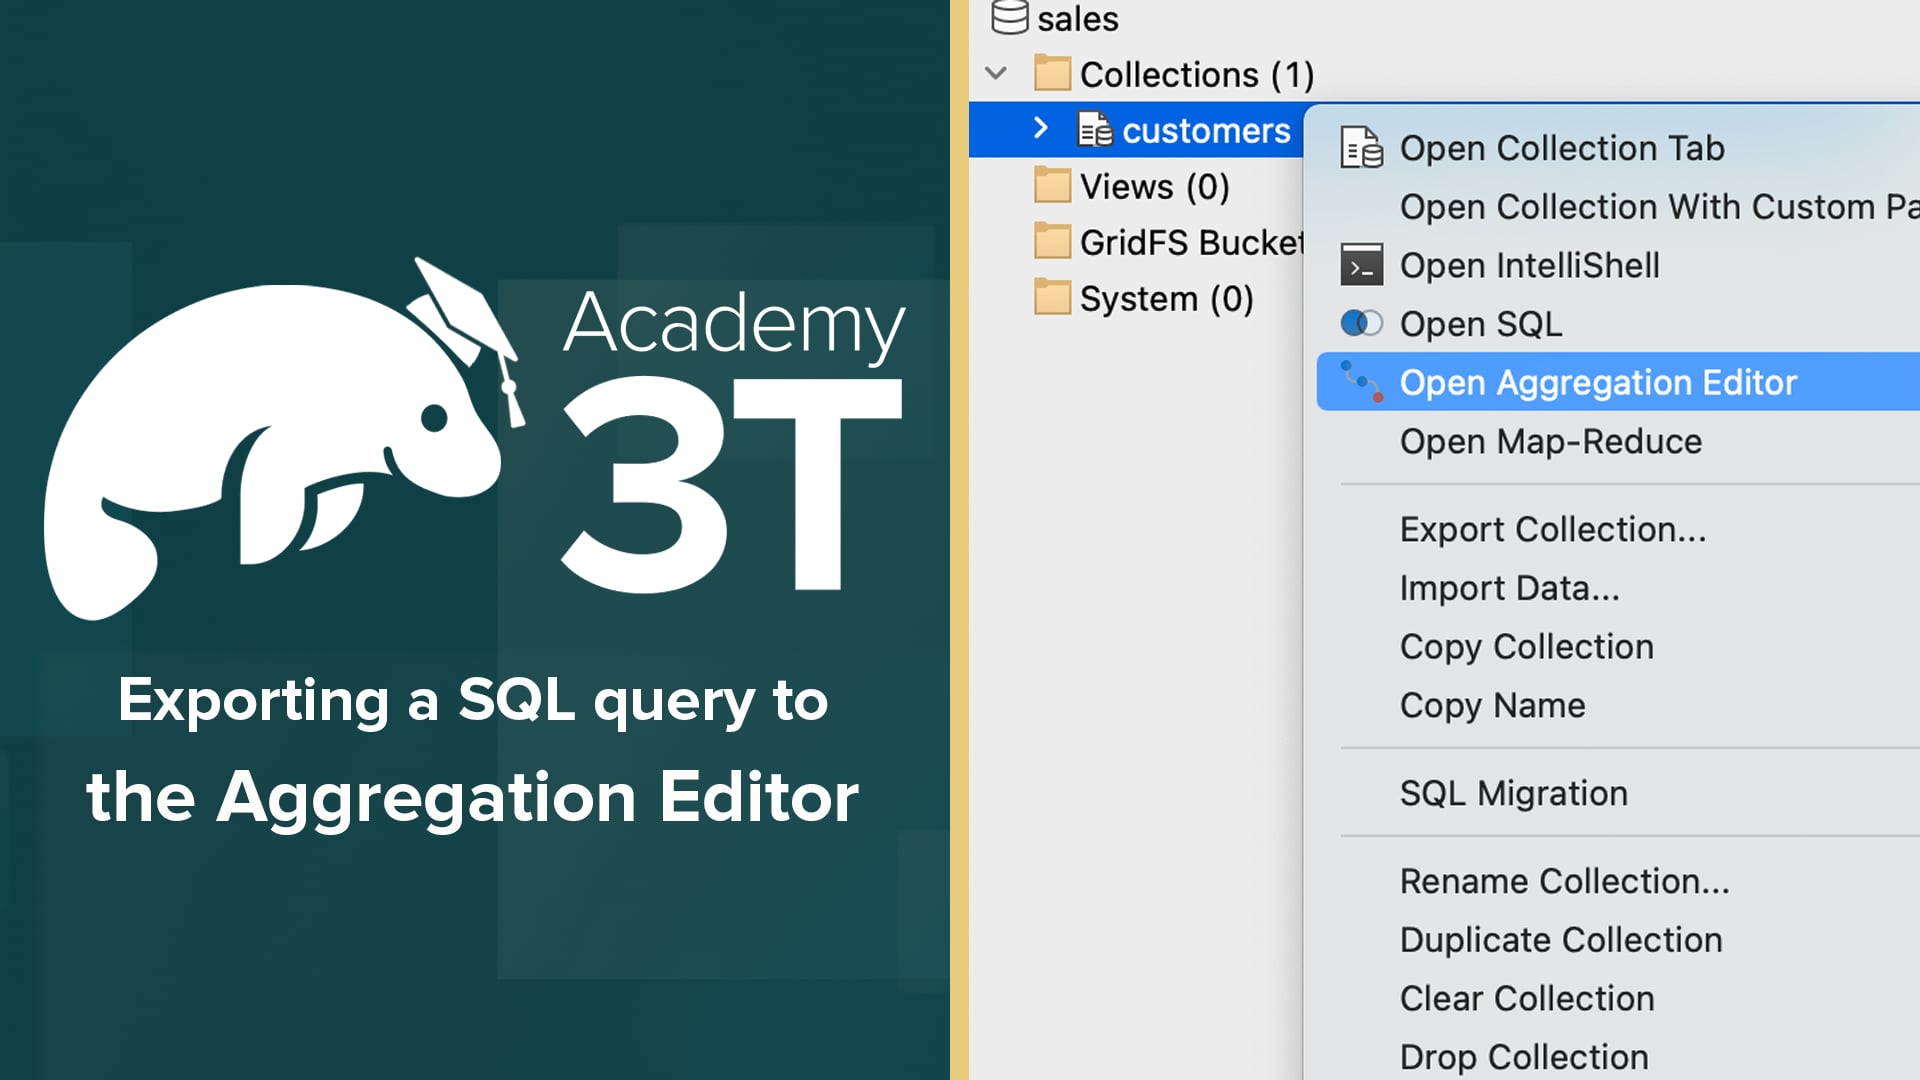Expand the customers collection node
The width and height of the screenshot is (1920, 1080).
point(1040,128)
